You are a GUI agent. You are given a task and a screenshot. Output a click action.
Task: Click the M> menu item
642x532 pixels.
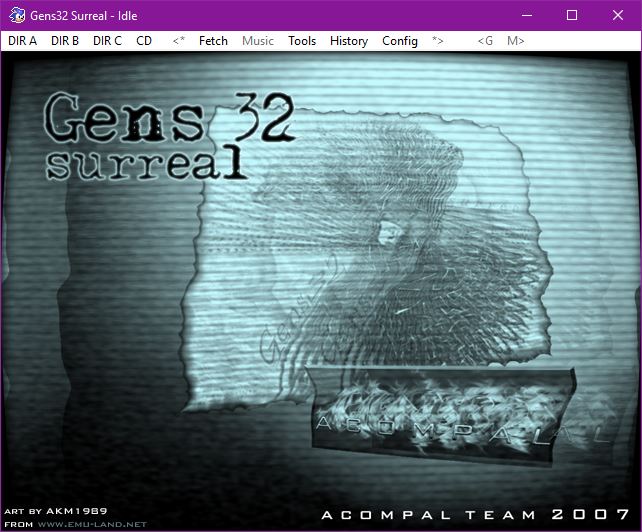tap(515, 41)
